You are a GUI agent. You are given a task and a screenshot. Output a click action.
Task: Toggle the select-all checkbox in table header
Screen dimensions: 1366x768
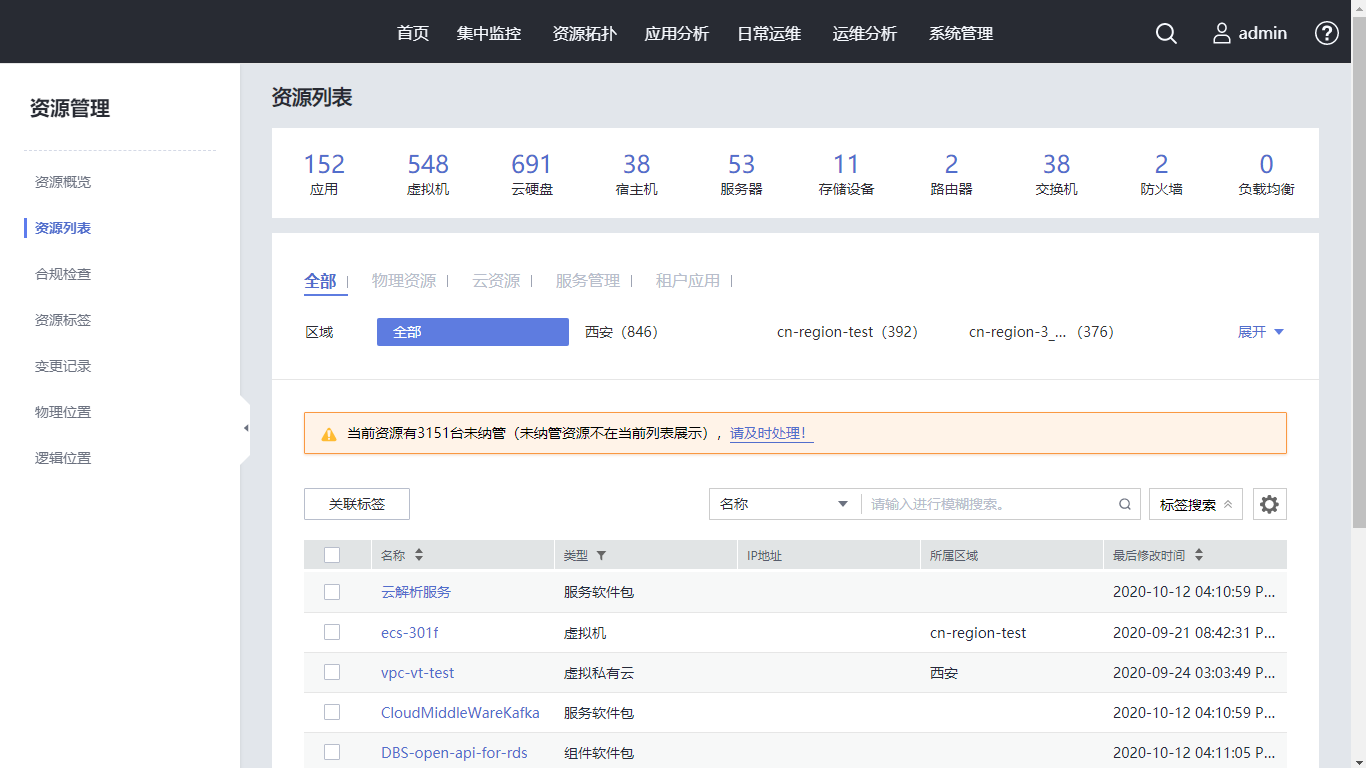[x=332, y=555]
